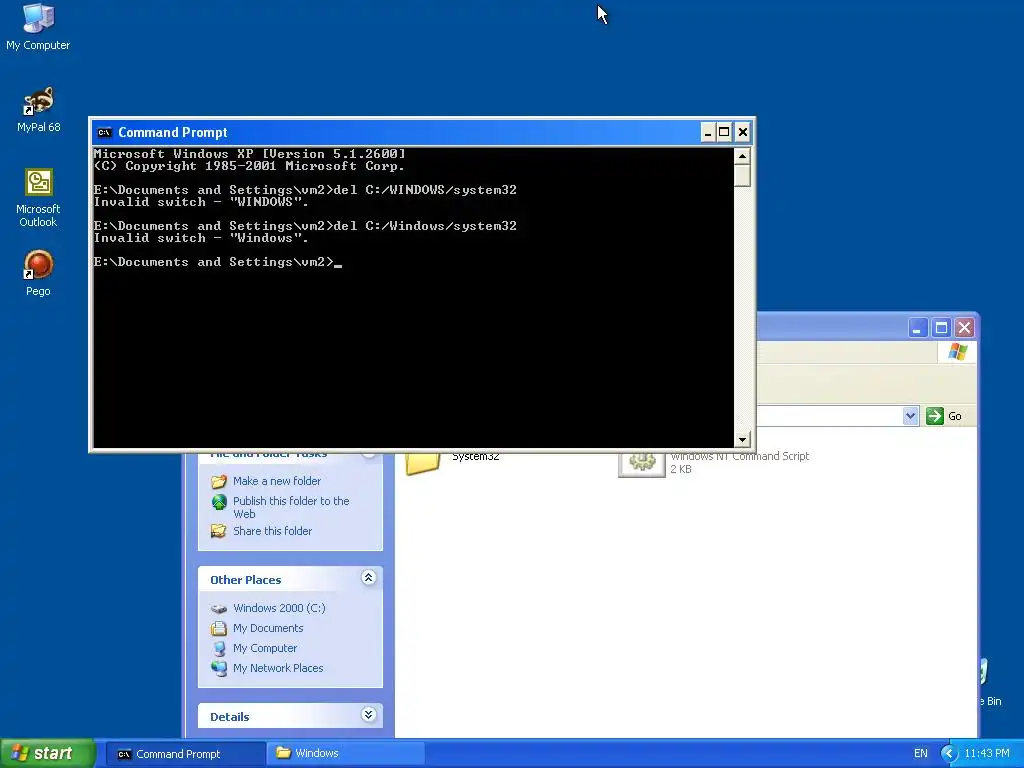
Task: Click the Command Prompt title bar text
Action: point(172,133)
